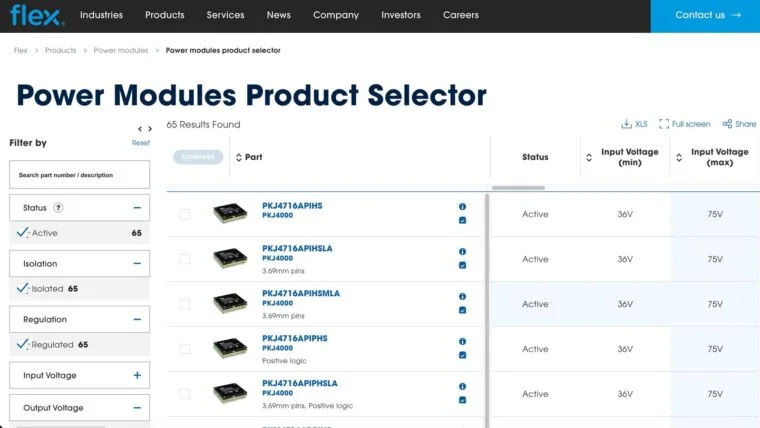Click info icon for PKJ4716APIPHS row
Image resolution: width=760 pixels, height=428 pixels.
(462, 341)
